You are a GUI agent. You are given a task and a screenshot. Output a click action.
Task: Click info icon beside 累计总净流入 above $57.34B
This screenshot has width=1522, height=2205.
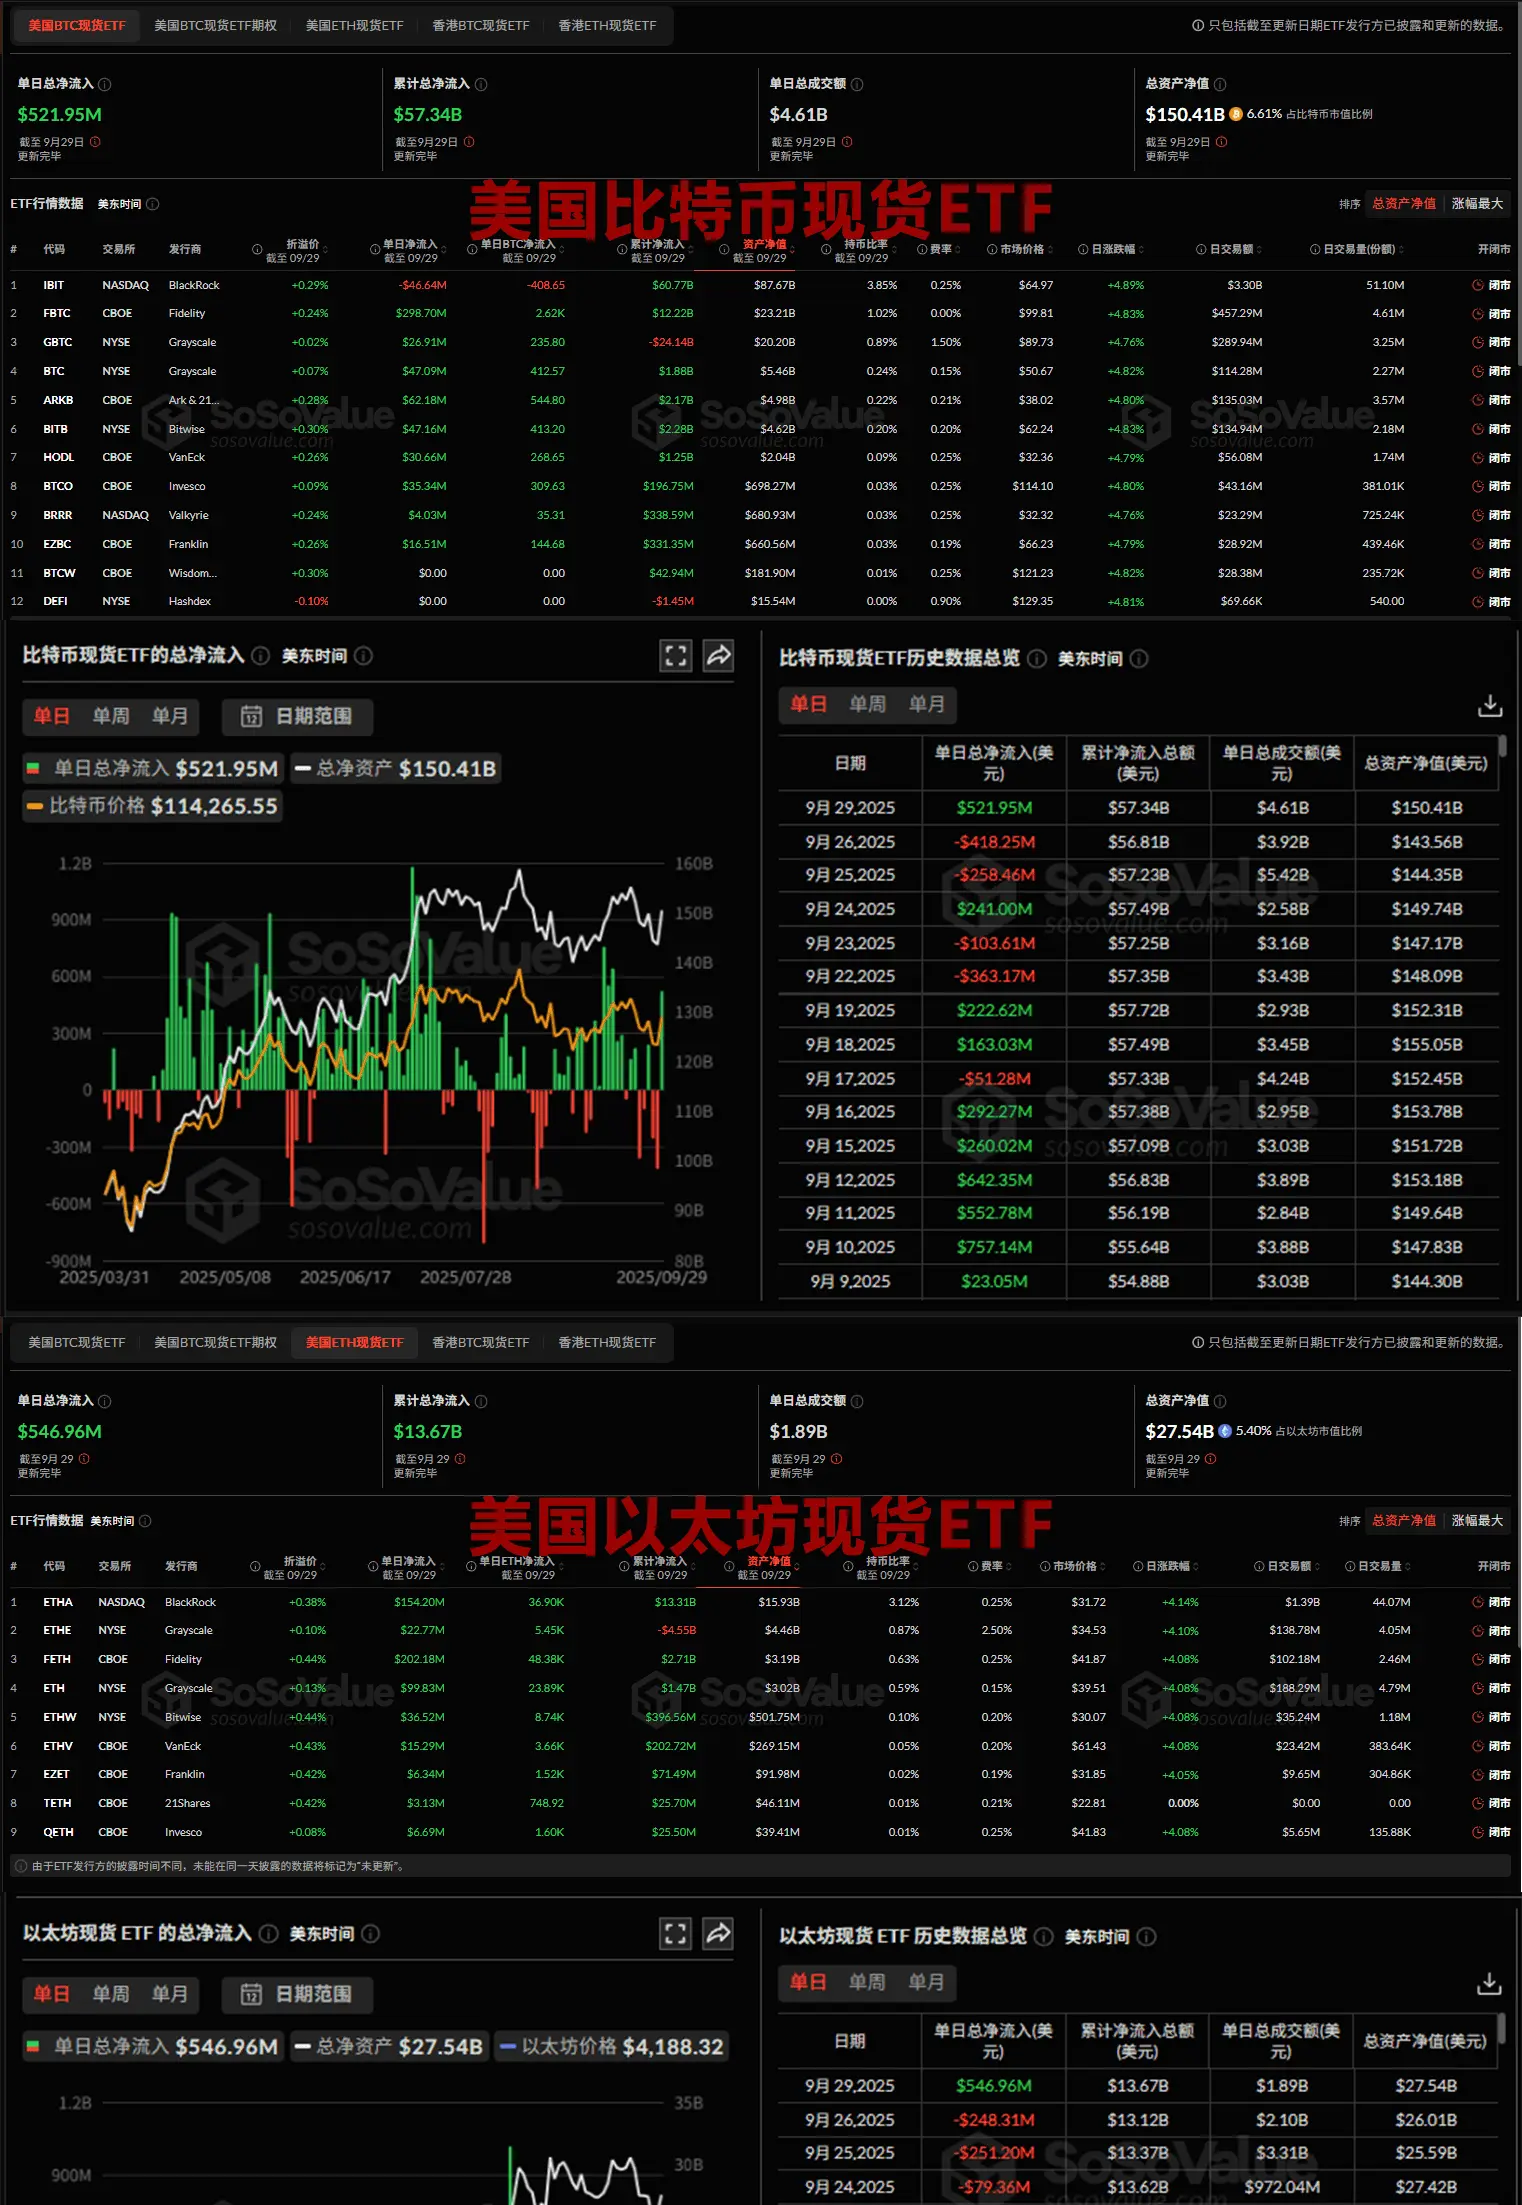[x=481, y=84]
